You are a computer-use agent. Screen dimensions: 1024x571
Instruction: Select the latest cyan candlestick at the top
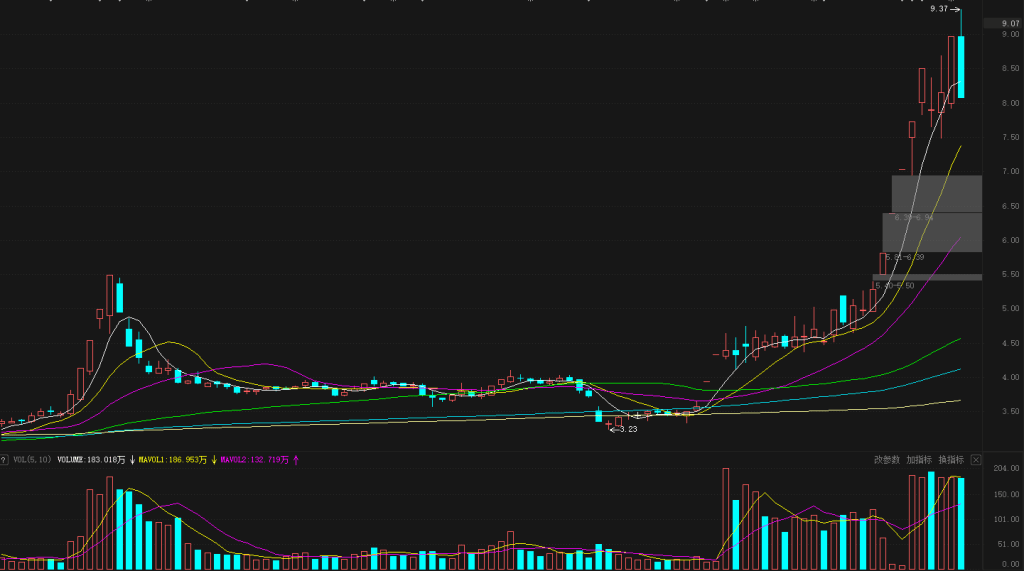click(961, 66)
